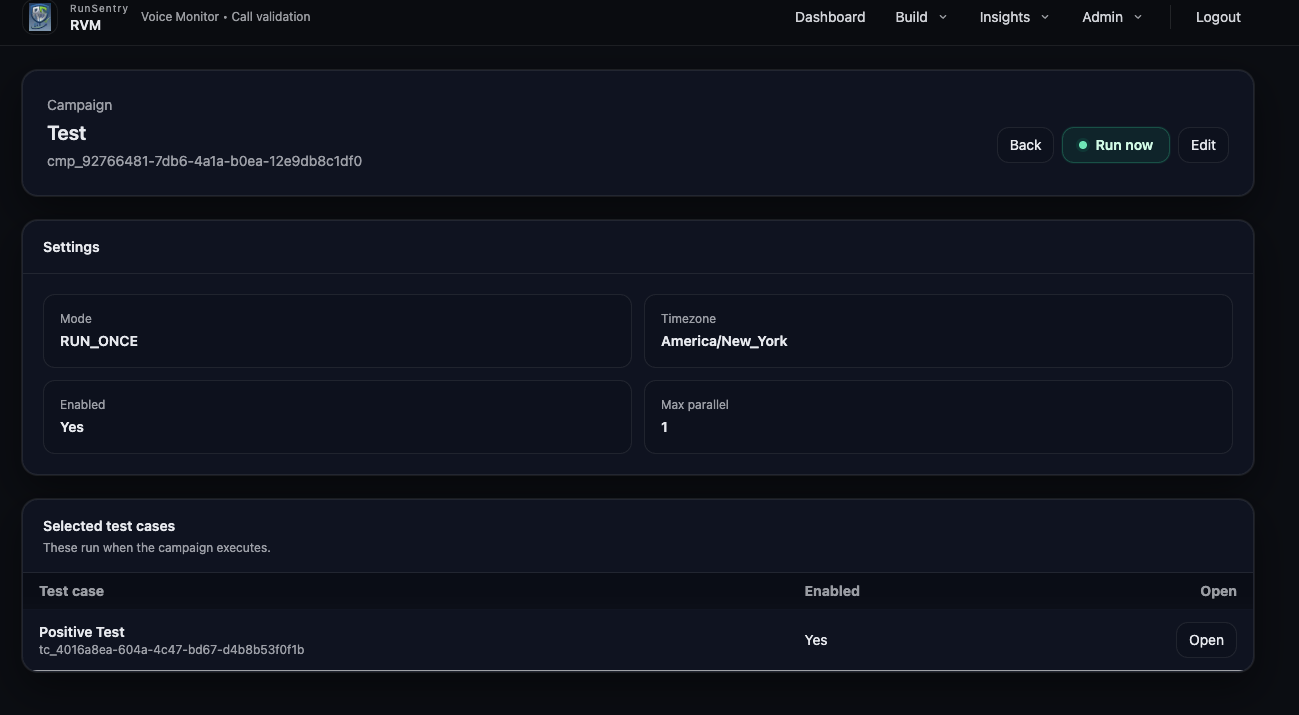The width and height of the screenshot is (1299, 715).
Task: Click the RunSentry shield logo icon
Action: tap(40, 17)
